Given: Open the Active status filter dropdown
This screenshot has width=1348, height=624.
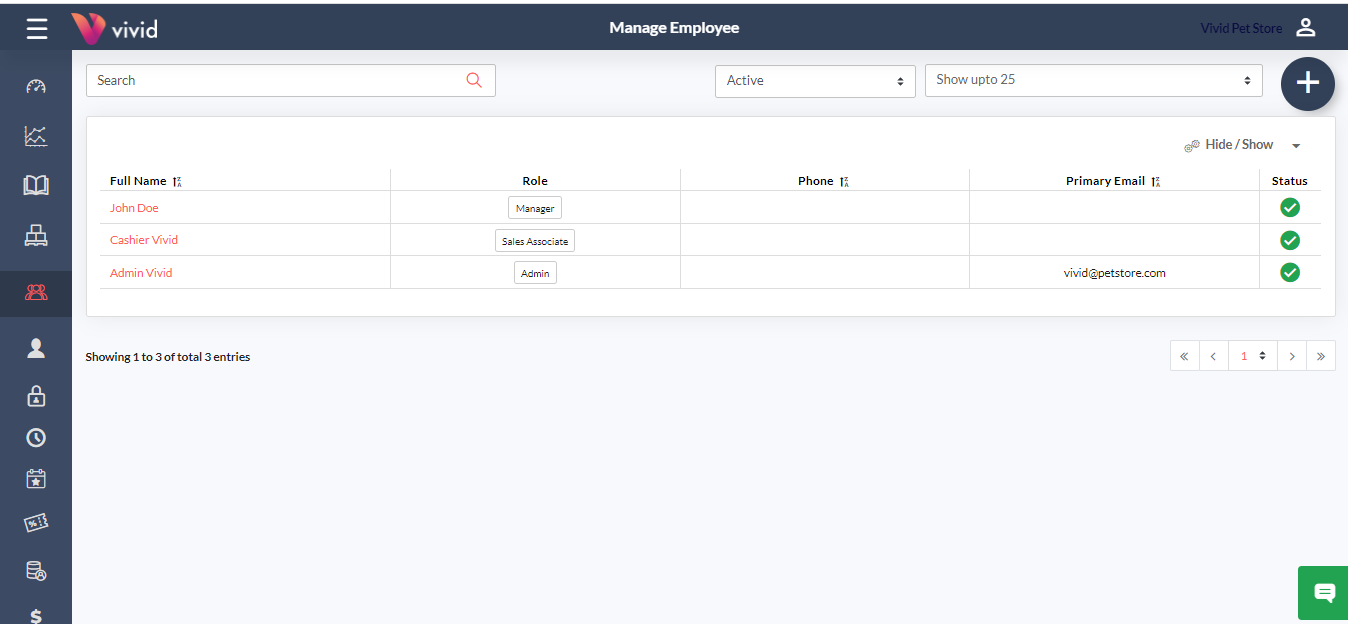Looking at the screenshot, I should 815,81.
